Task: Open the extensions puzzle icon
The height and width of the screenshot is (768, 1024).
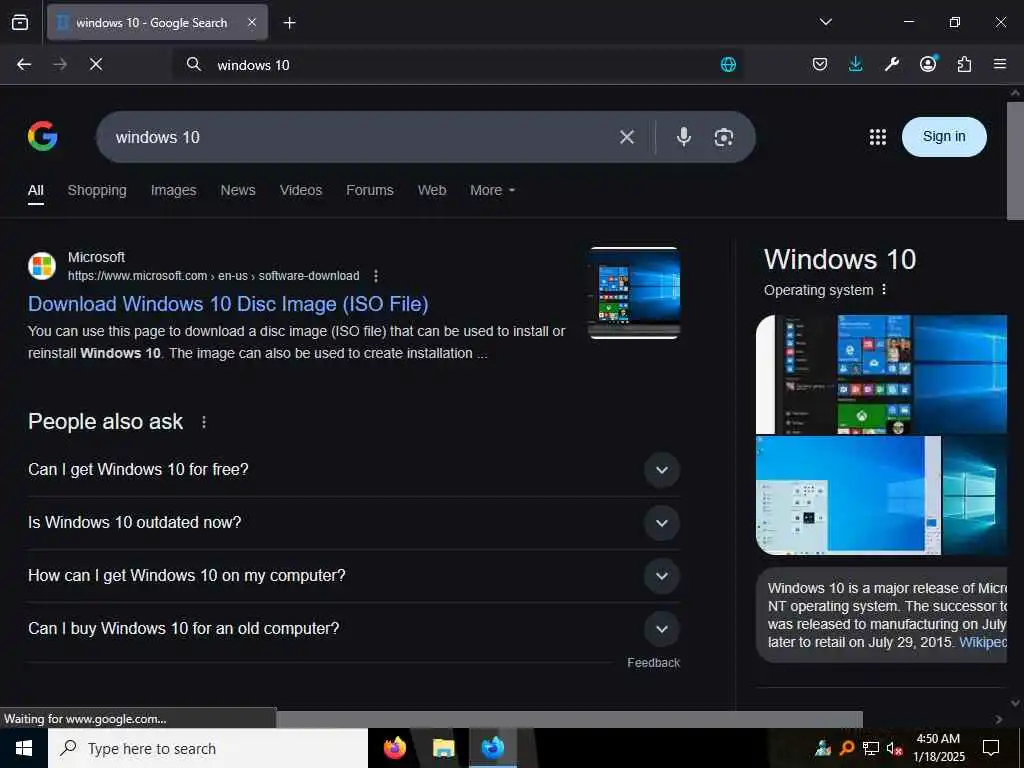Action: pos(964,64)
